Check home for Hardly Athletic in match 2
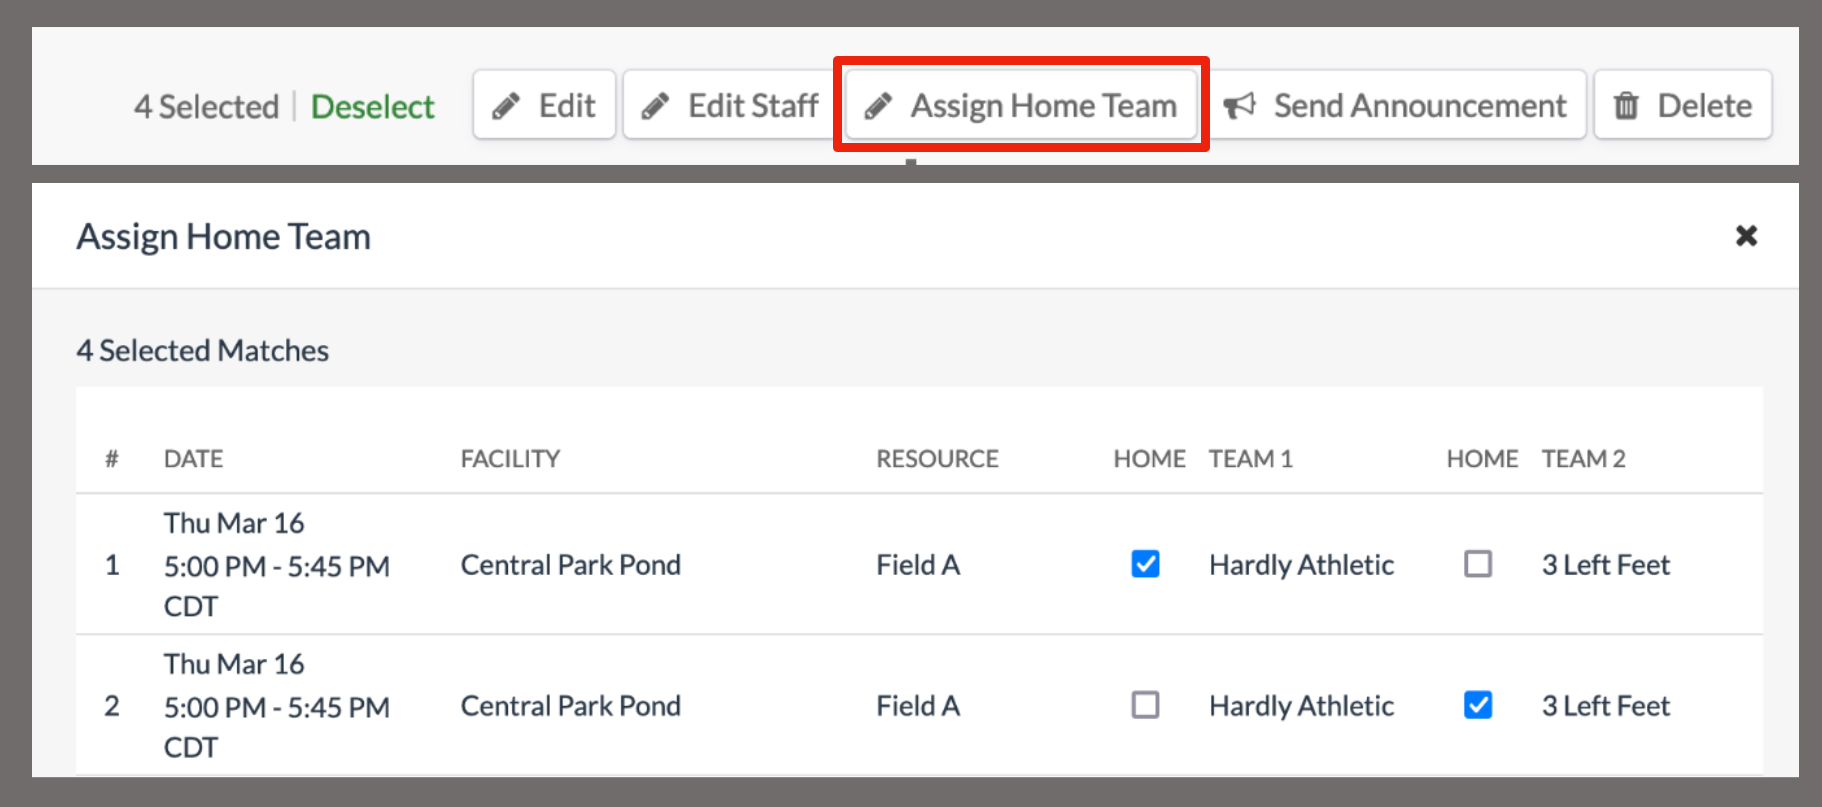Image resolution: width=1822 pixels, height=807 pixels. (1145, 705)
